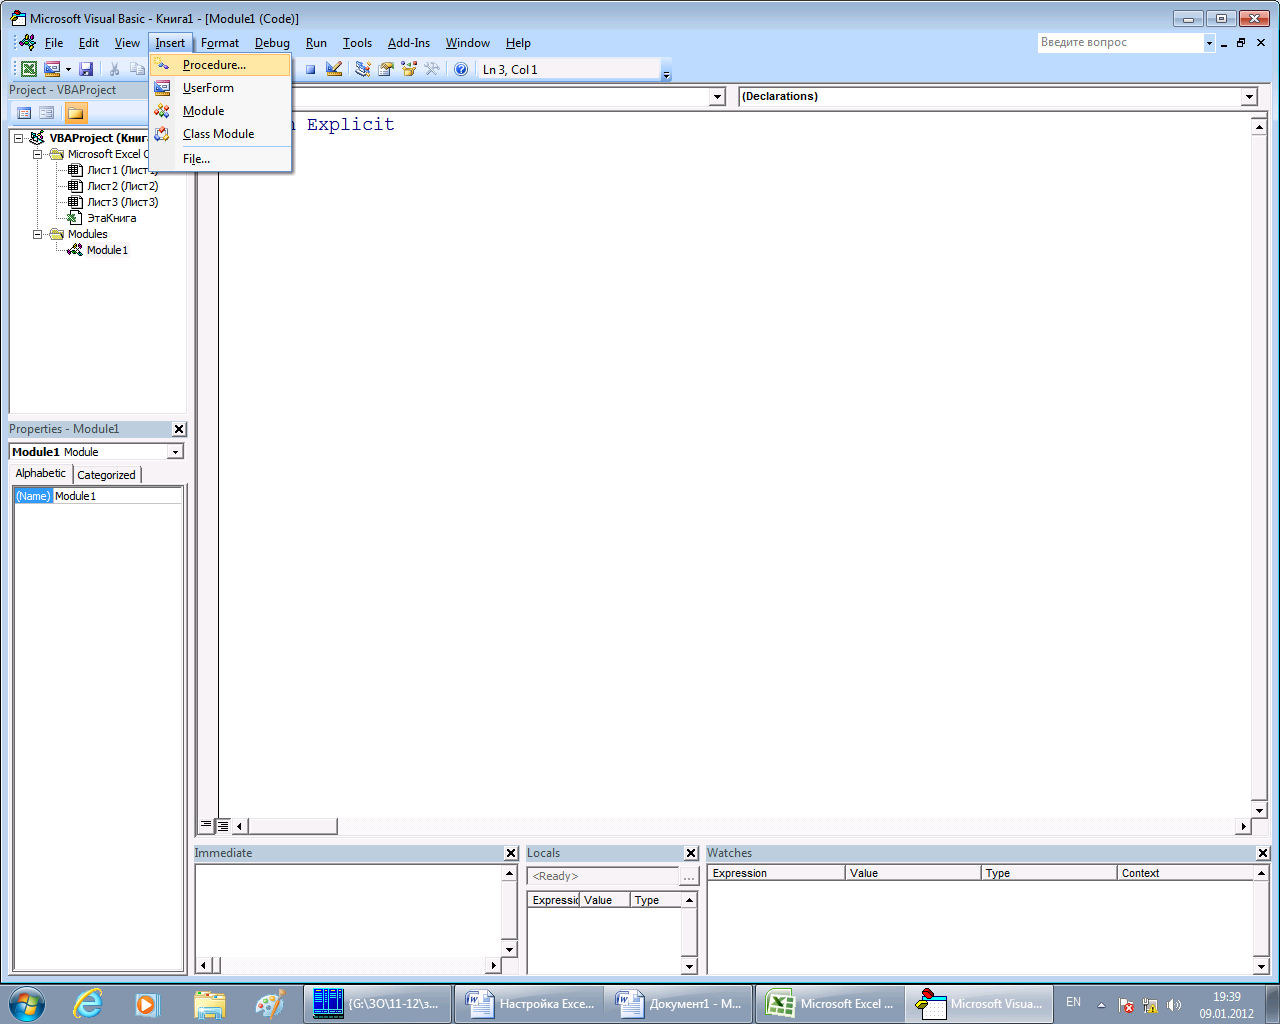Choose UserForm from the Insert menu

click(x=220, y=88)
